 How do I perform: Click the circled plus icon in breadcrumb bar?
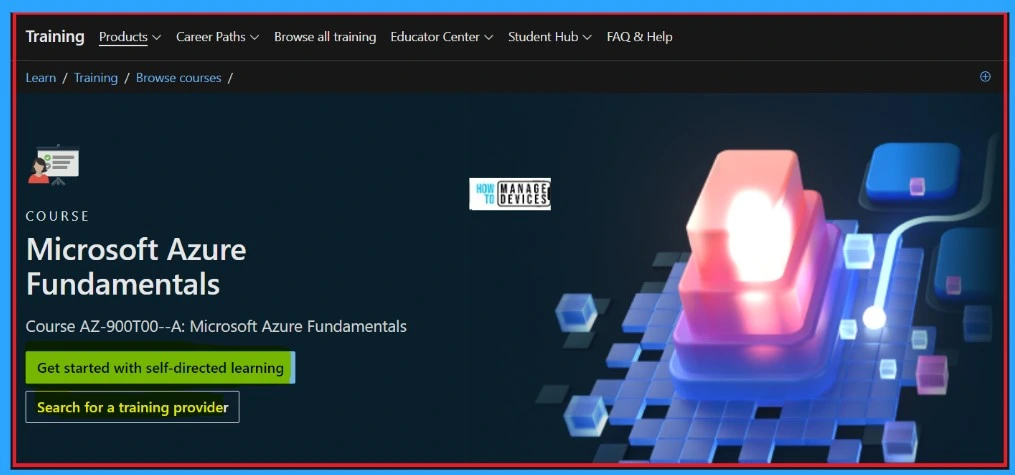pos(985,77)
